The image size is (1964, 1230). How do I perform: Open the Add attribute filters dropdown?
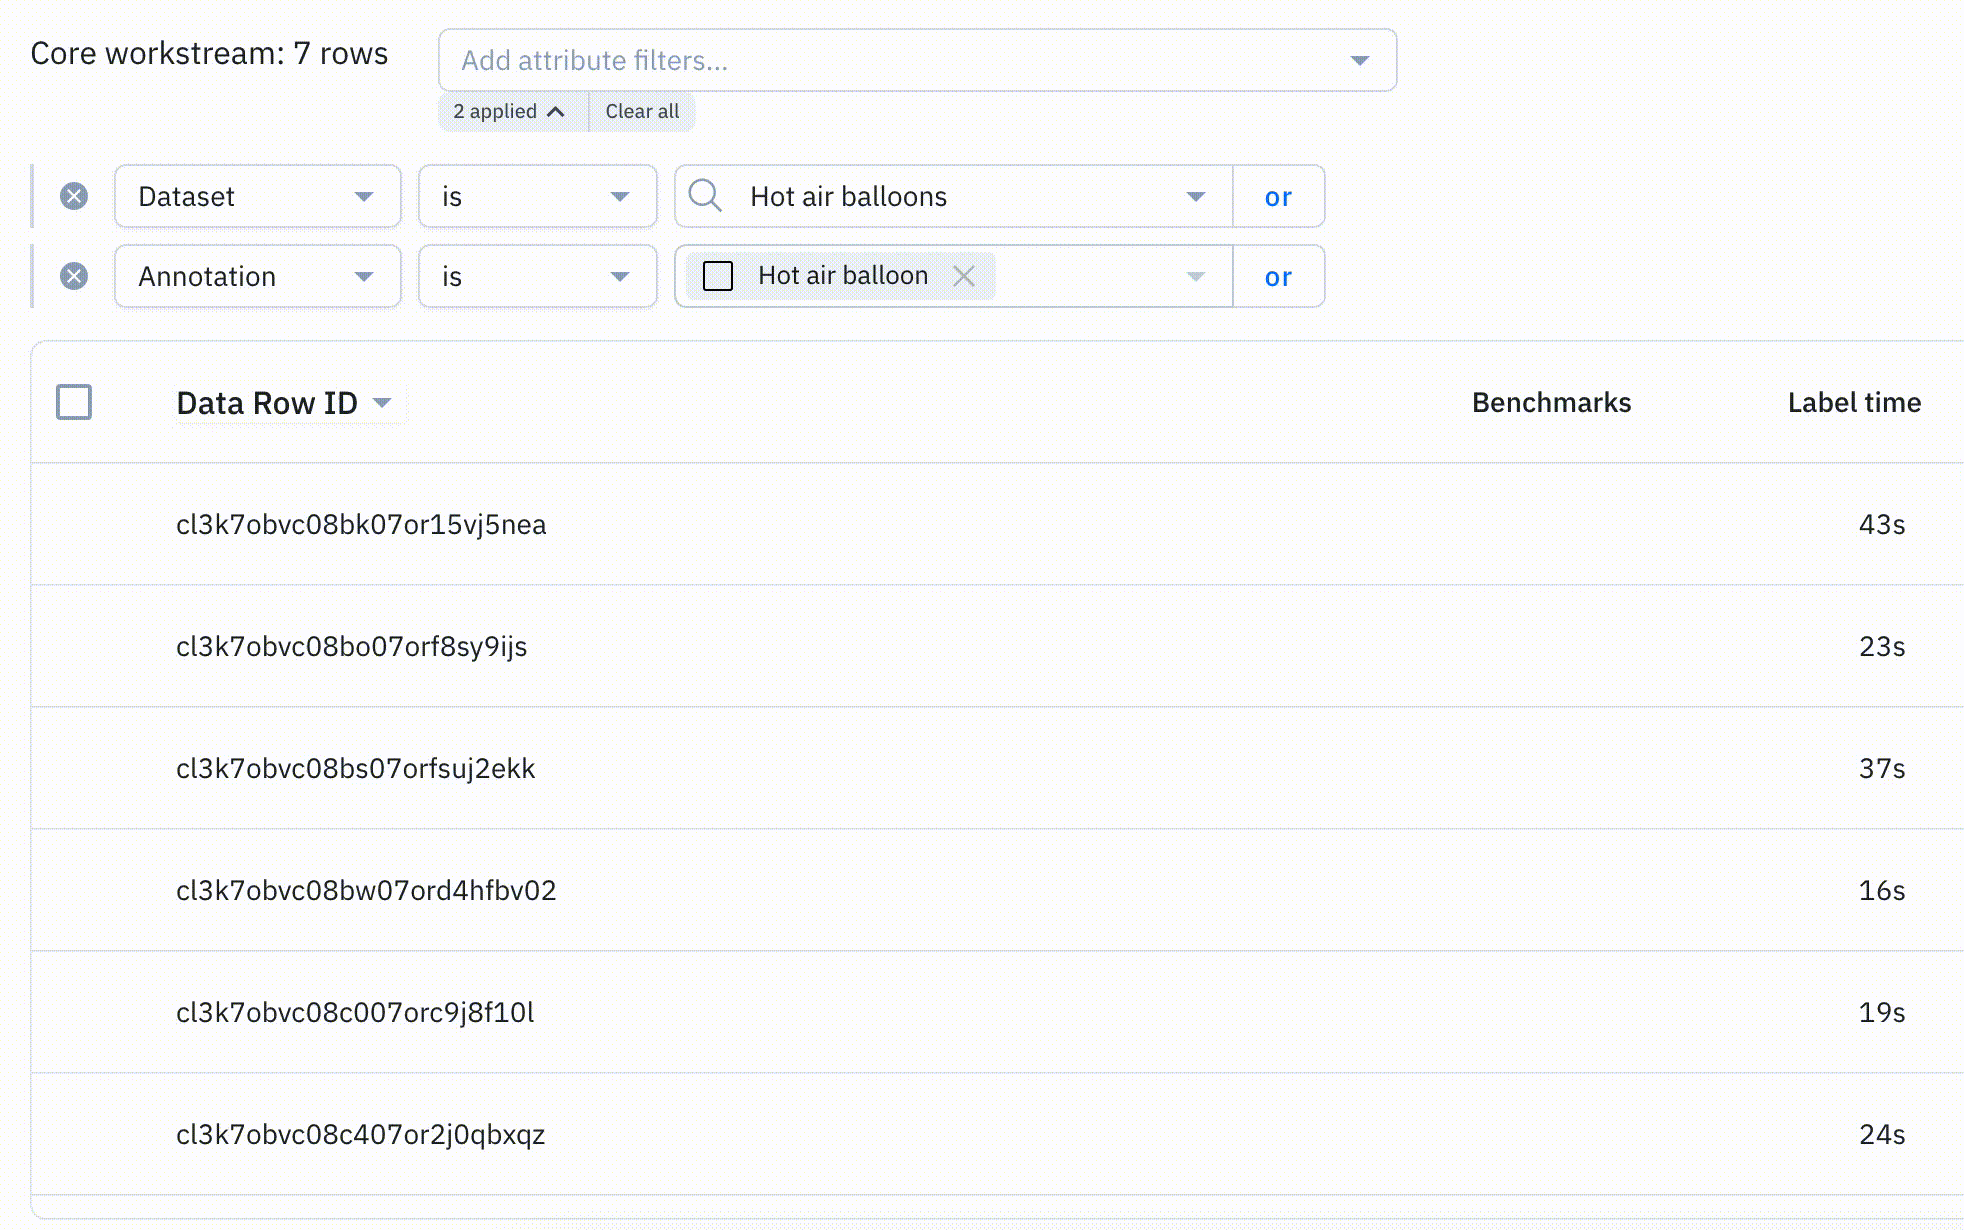(917, 60)
